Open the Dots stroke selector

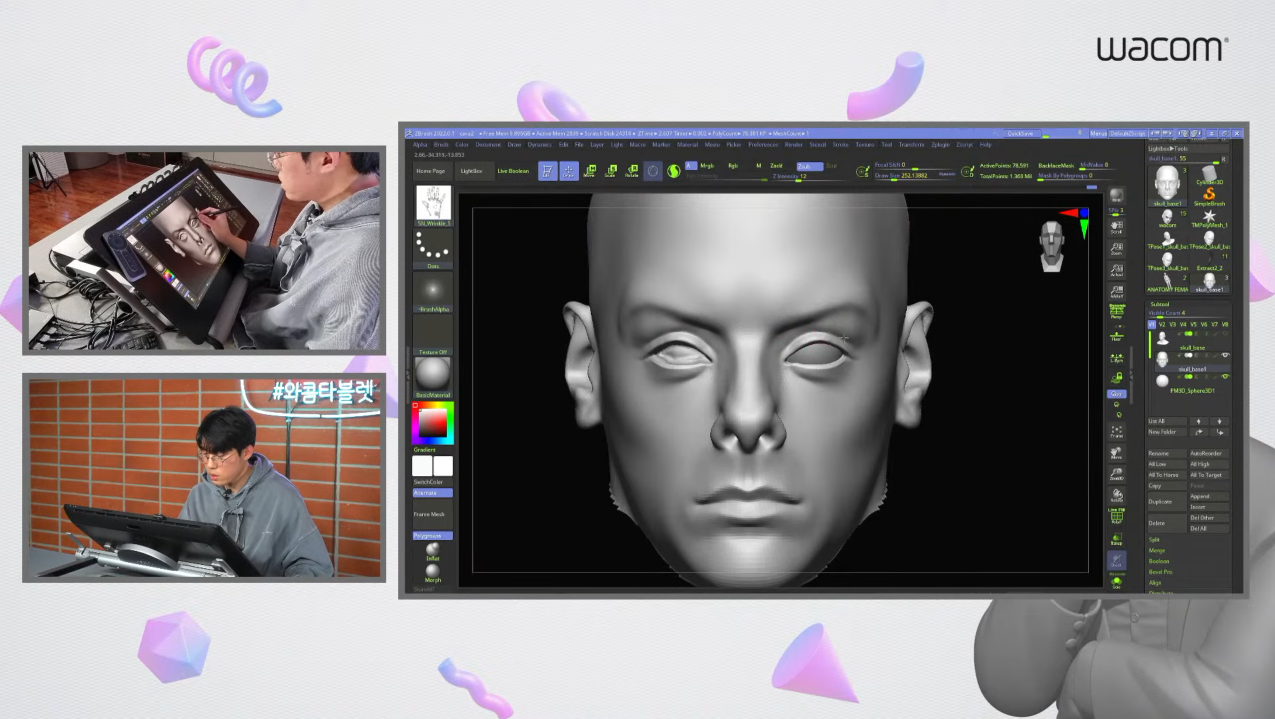pos(433,250)
